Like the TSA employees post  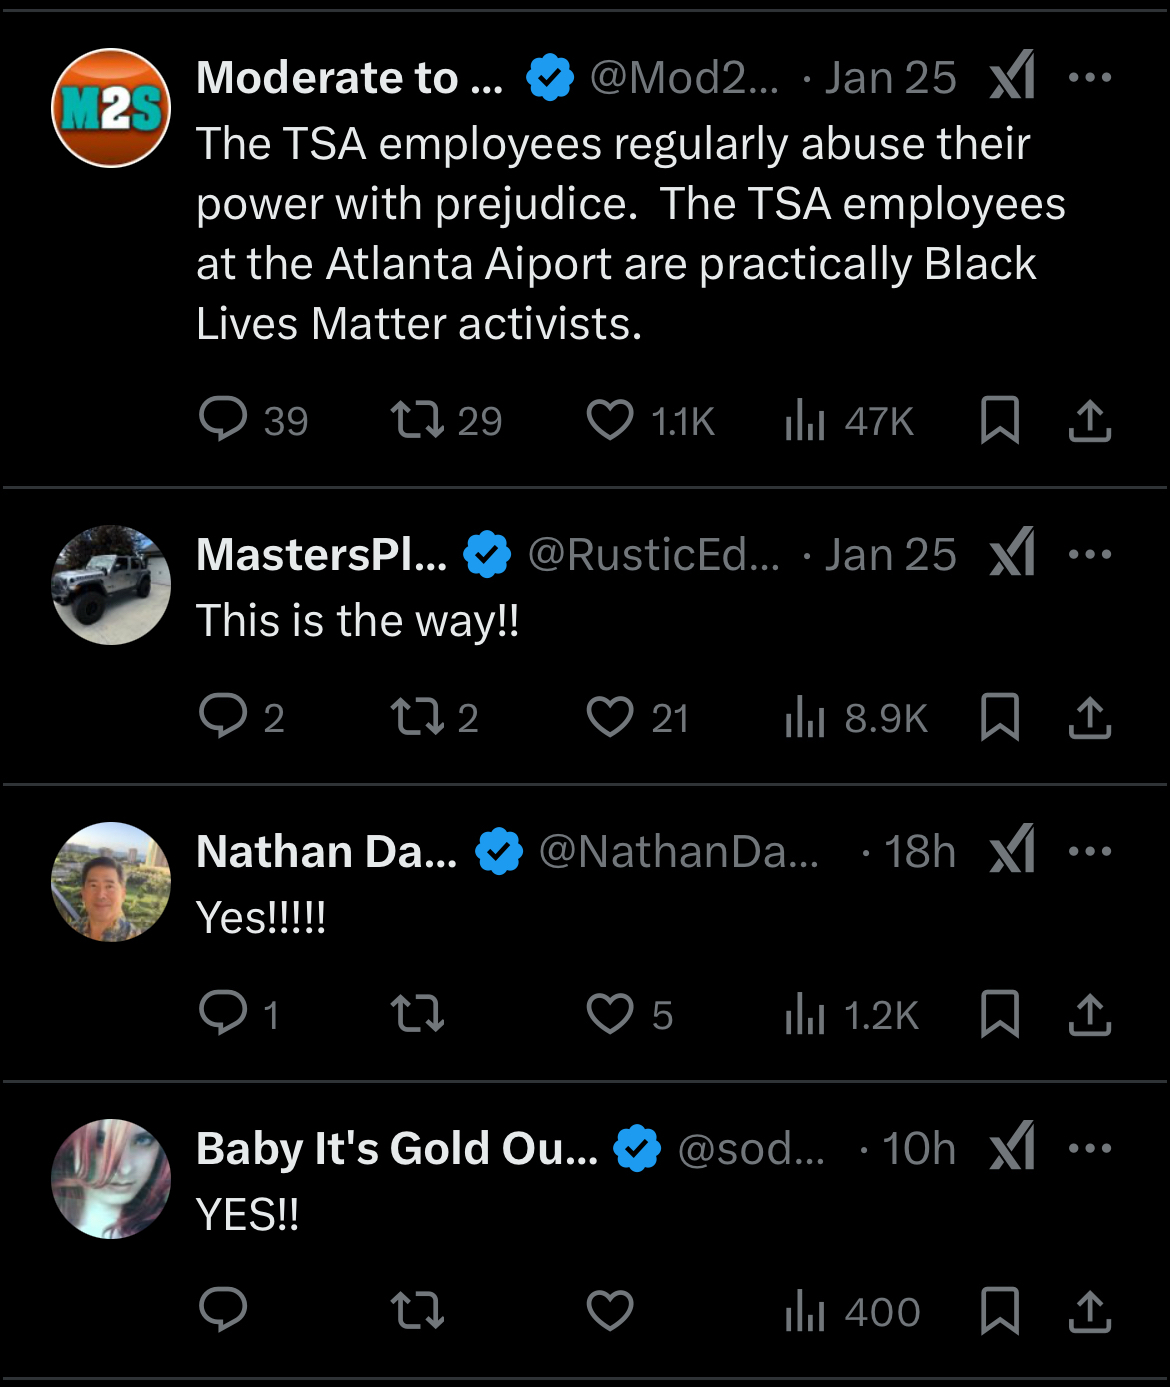(609, 420)
